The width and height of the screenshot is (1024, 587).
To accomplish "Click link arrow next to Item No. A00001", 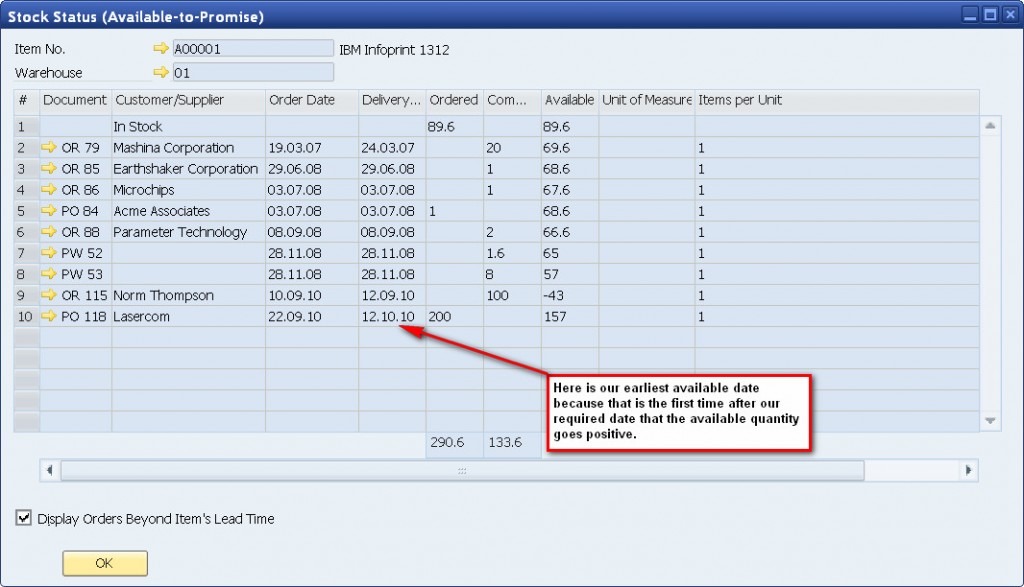I will coord(161,49).
